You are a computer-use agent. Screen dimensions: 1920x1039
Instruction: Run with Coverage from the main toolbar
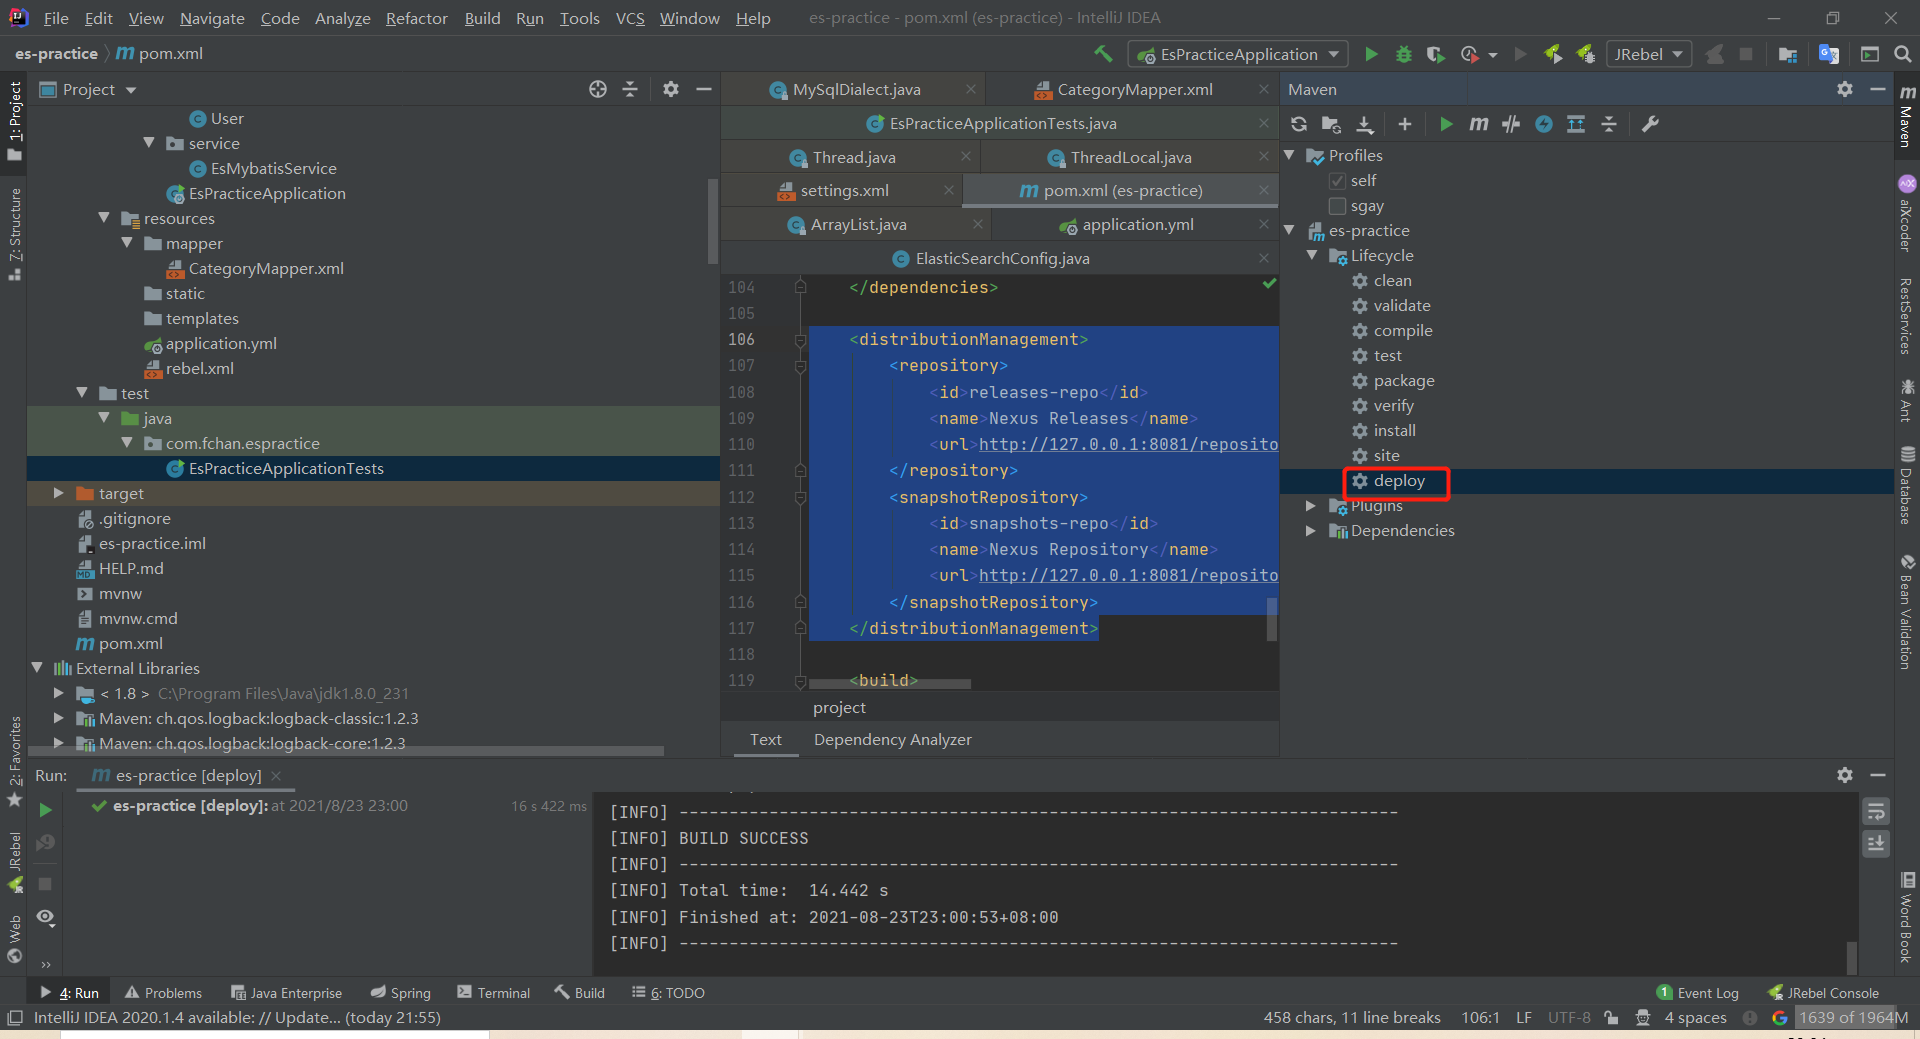1435,54
